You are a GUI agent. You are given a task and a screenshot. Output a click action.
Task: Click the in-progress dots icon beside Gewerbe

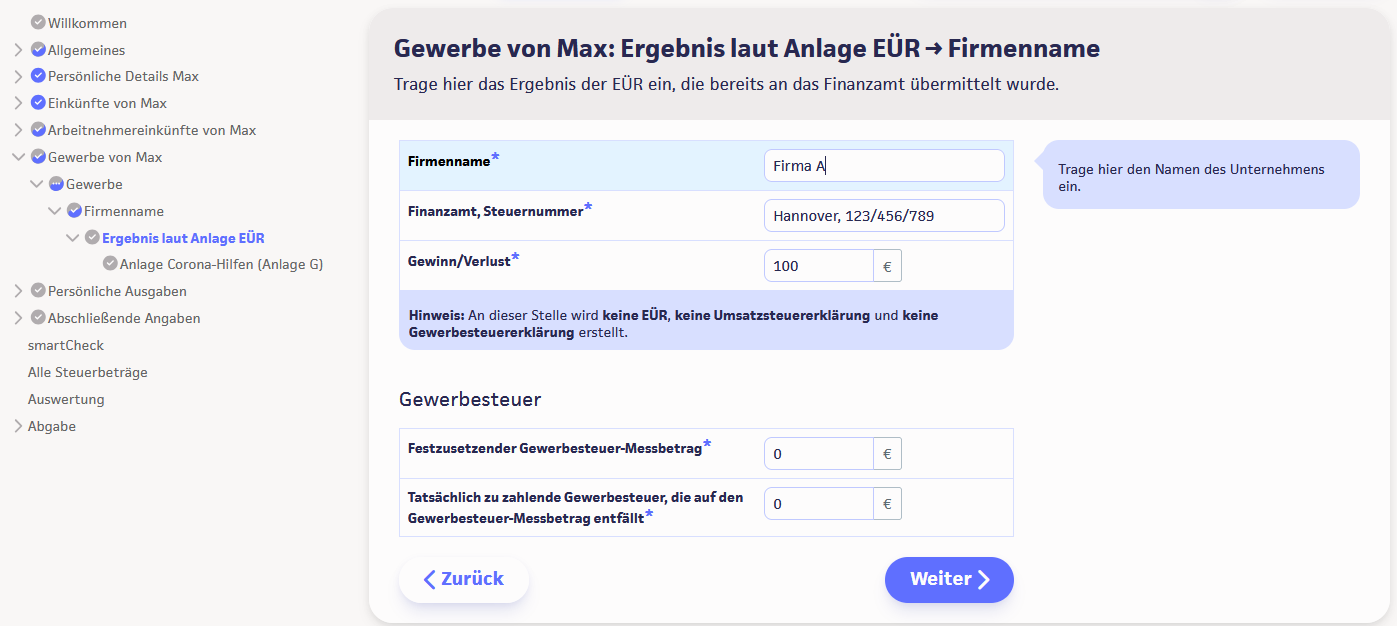[56, 184]
